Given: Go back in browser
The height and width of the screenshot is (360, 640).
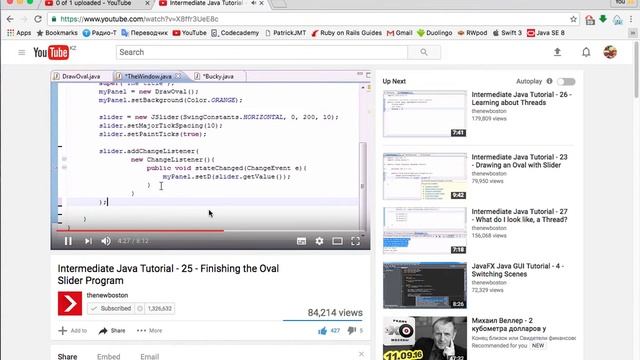Looking at the screenshot, I should point(10,19).
